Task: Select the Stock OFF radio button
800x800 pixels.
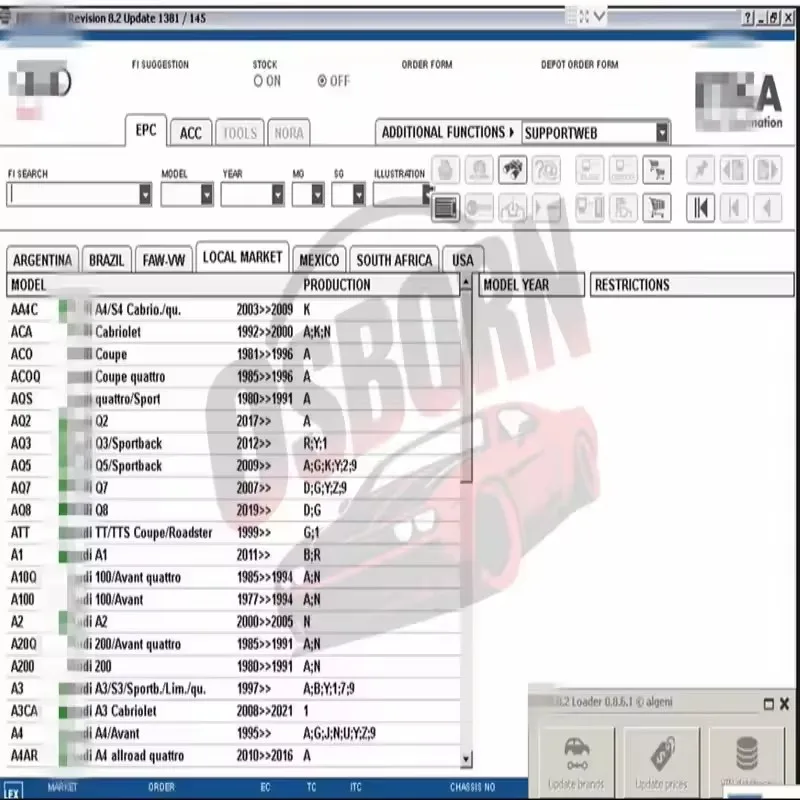Action: point(322,81)
